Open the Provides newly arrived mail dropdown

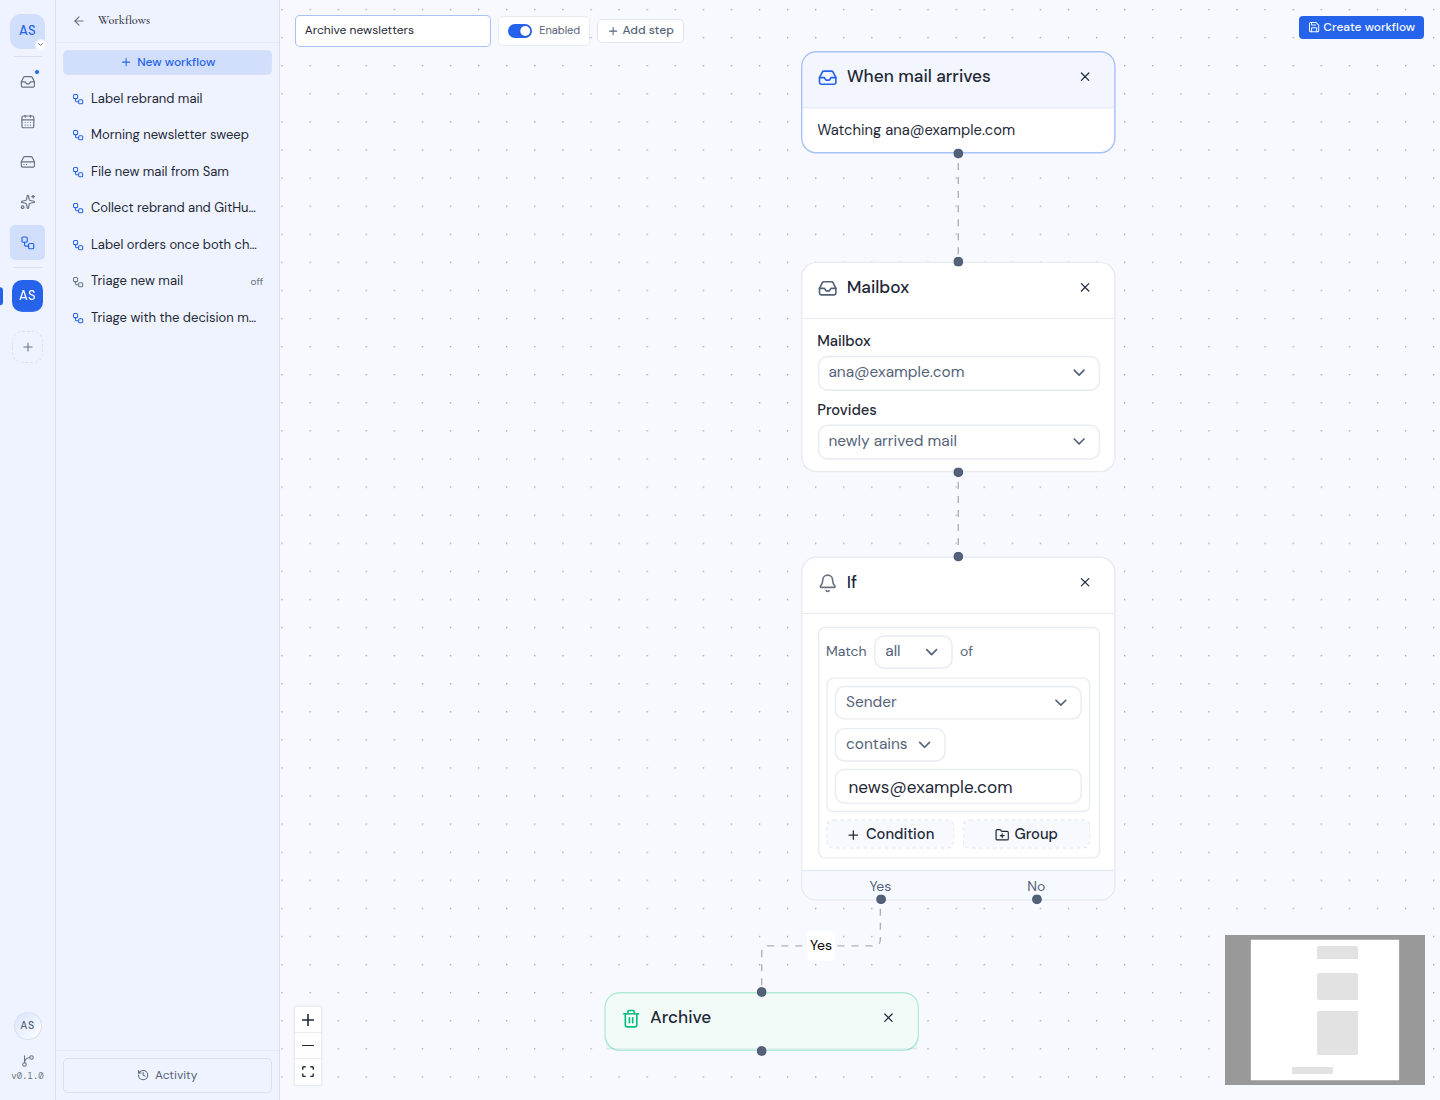[958, 442]
